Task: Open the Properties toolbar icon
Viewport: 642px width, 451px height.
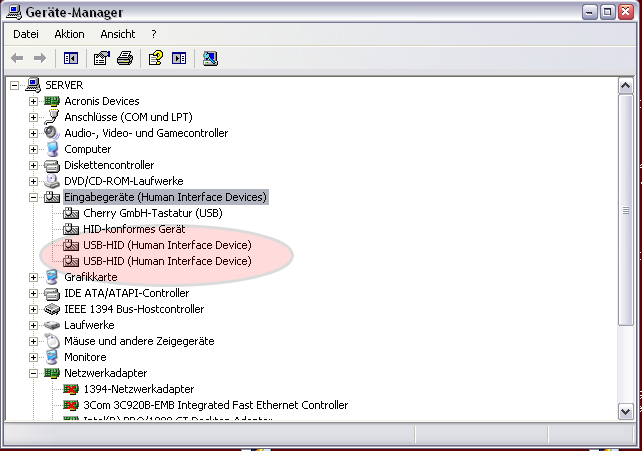Action: [x=102, y=58]
